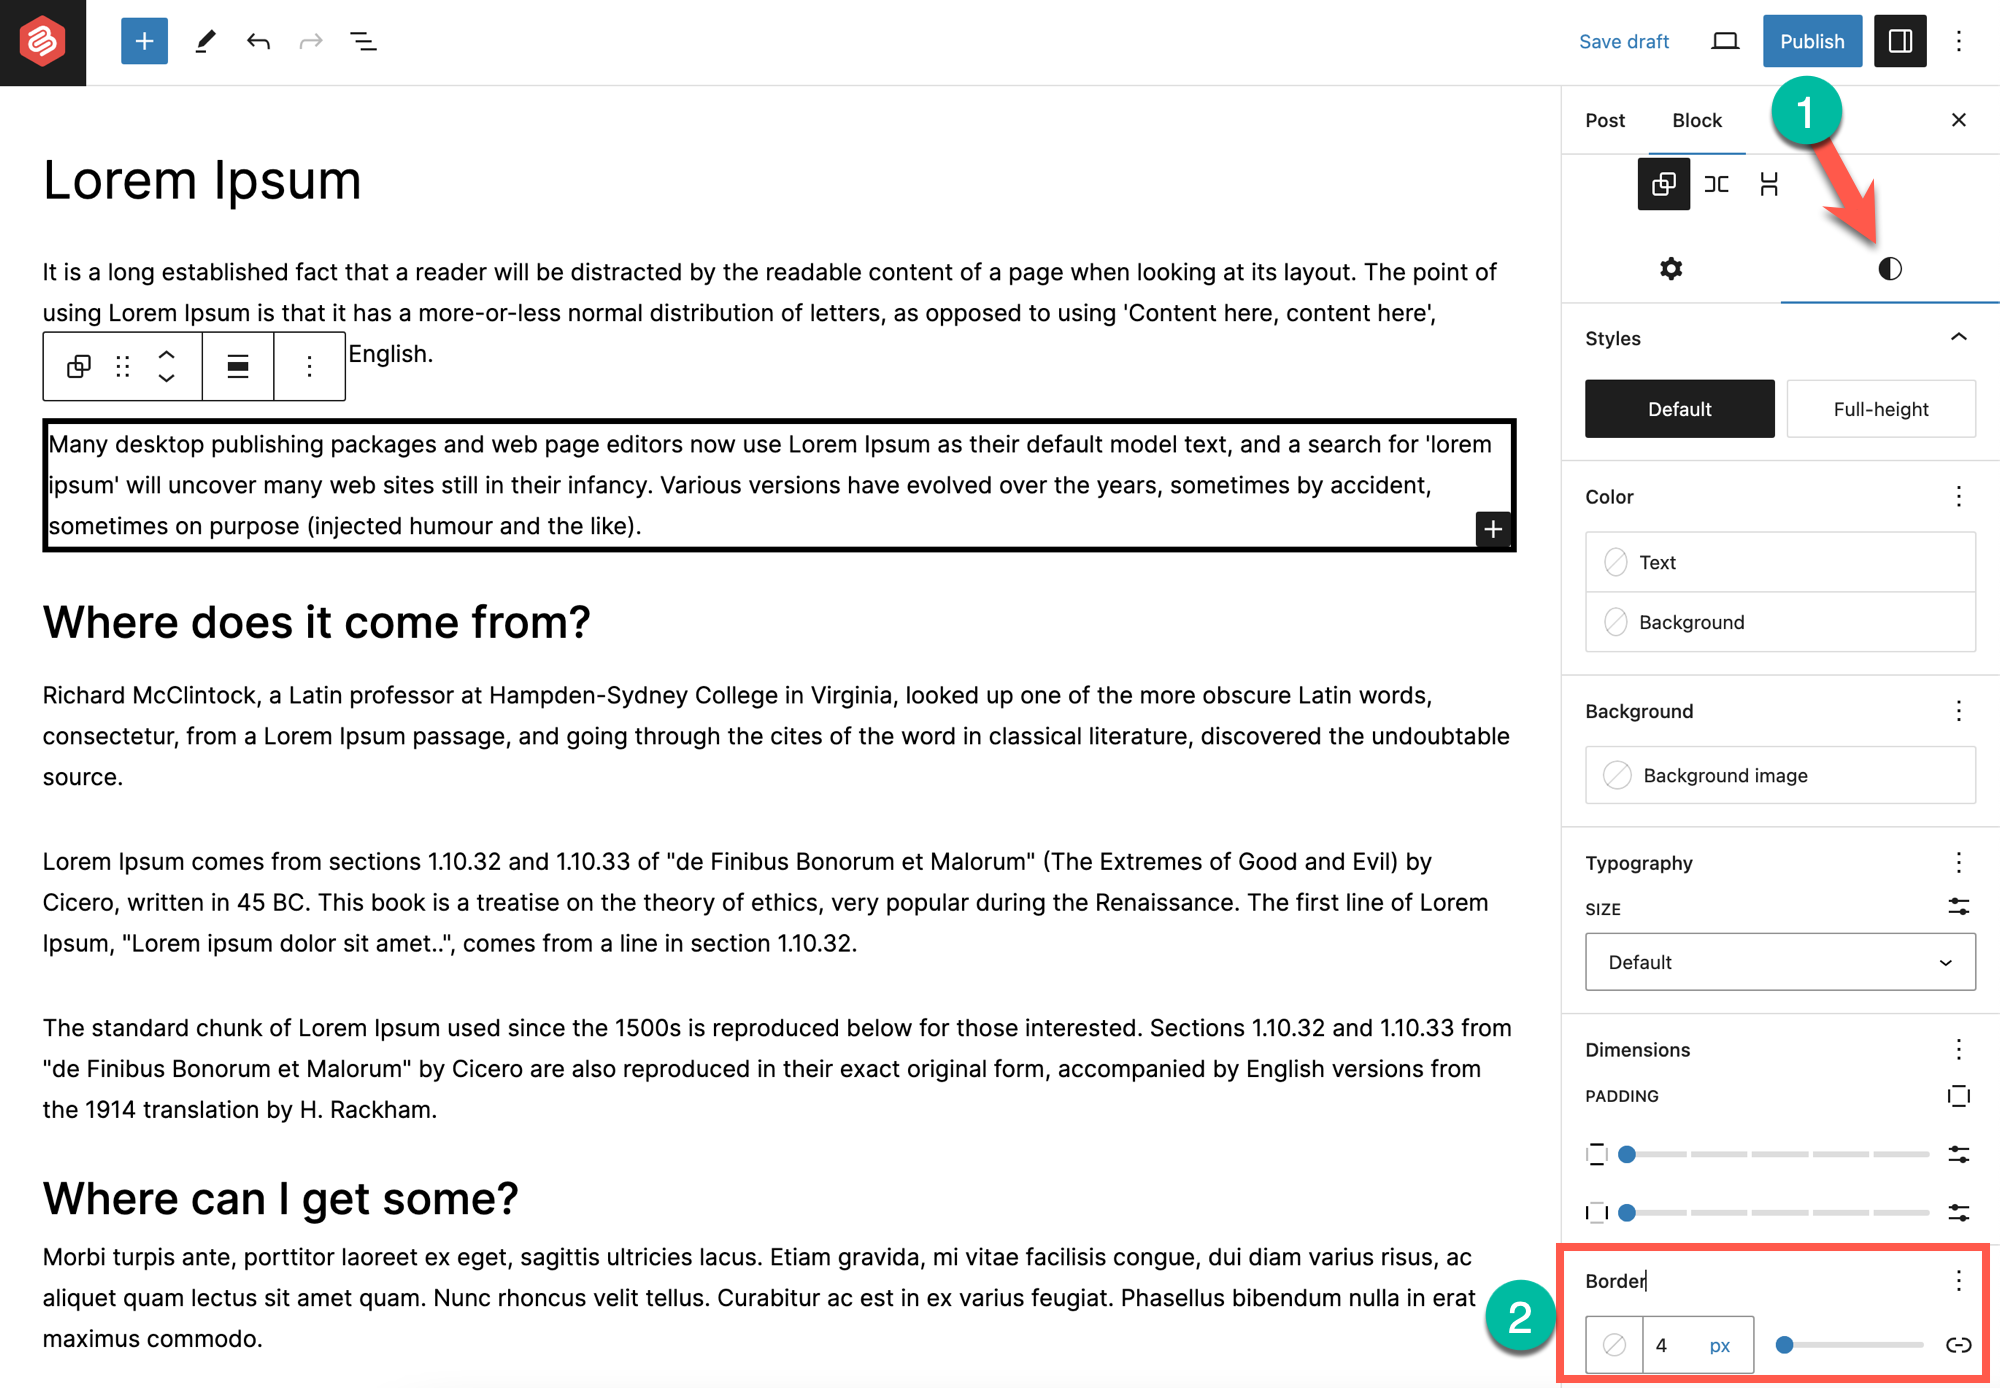Toggle custom padding sides icon in Dimensions

(x=1958, y=1095)
